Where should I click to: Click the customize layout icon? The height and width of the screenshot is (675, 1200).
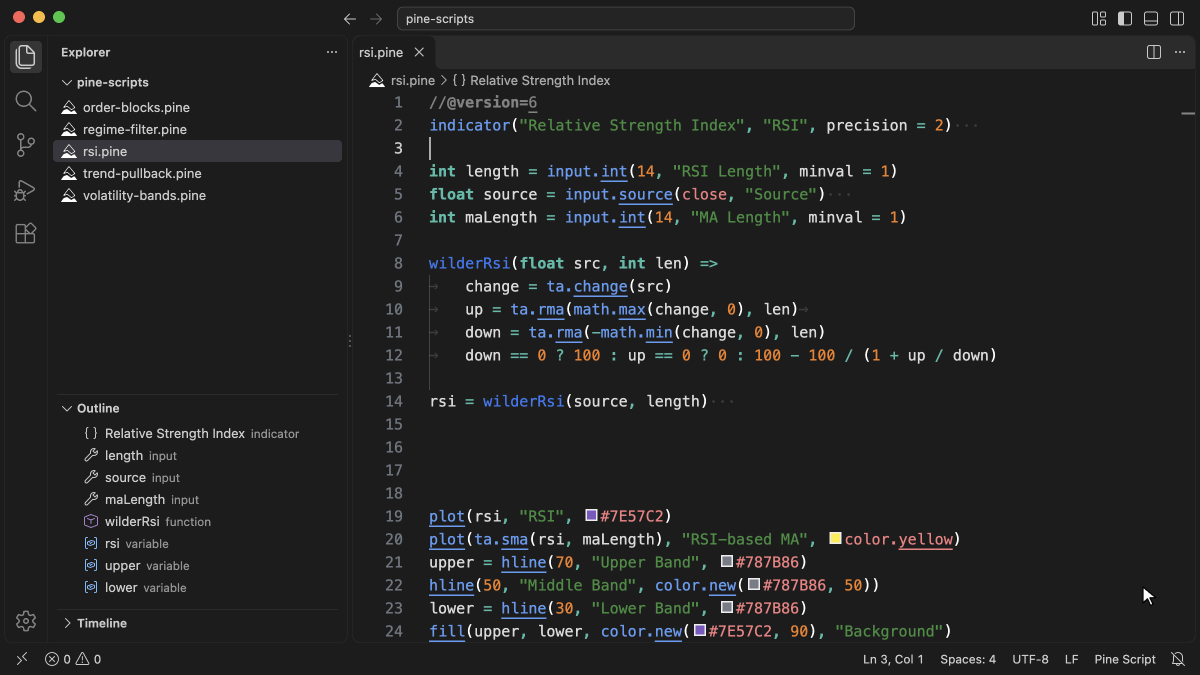pyautogui.click(x=1099, y=18)
